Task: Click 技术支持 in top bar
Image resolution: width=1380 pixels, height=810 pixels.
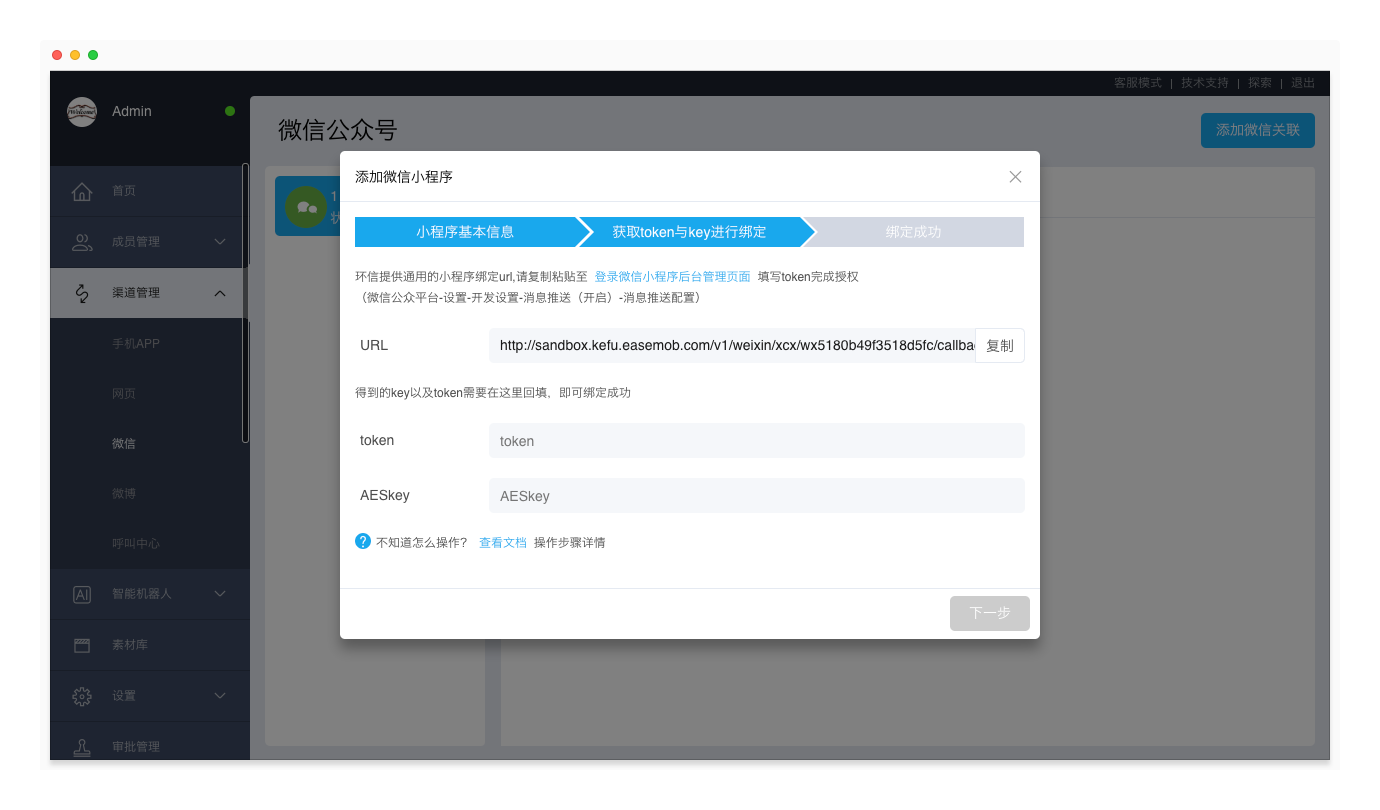Action: point(1205,83)
